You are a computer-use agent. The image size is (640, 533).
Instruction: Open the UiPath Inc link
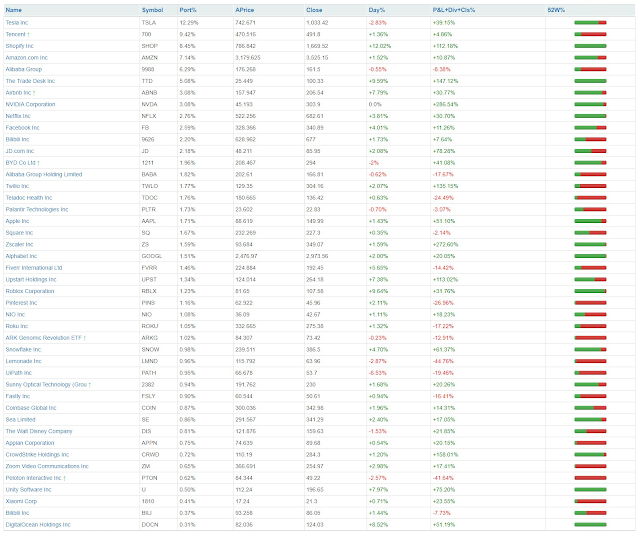[x=18, y=373]
